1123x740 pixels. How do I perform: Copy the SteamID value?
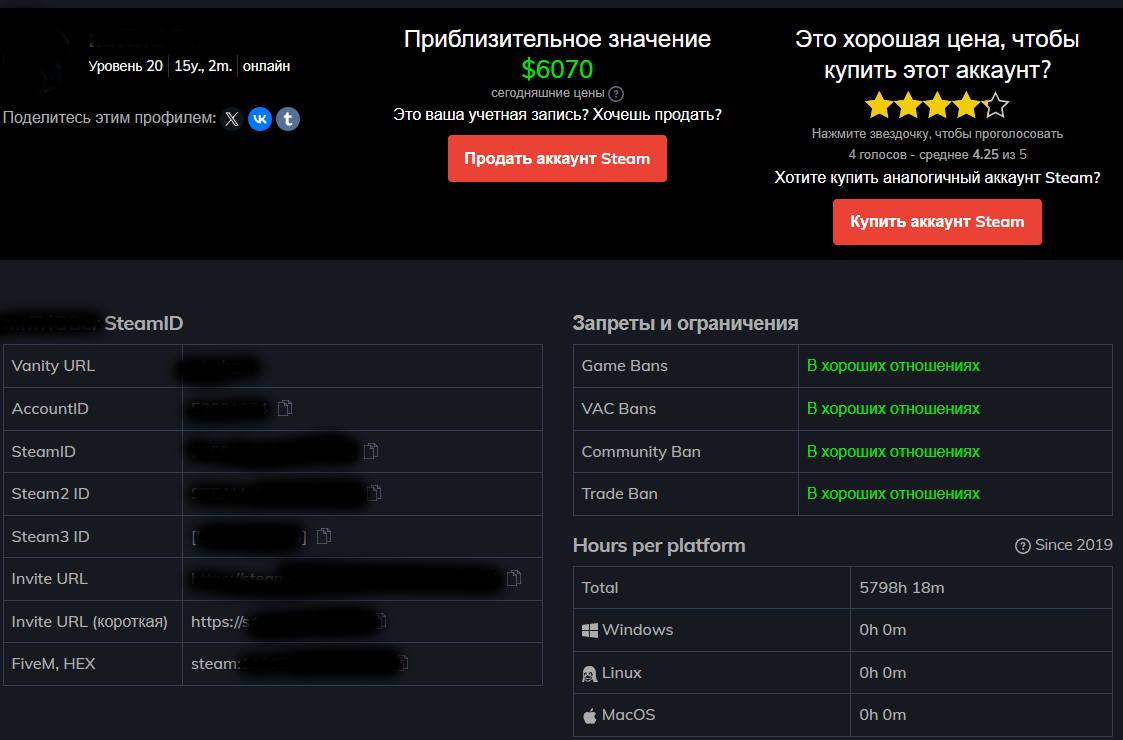[x=371, y=451]
